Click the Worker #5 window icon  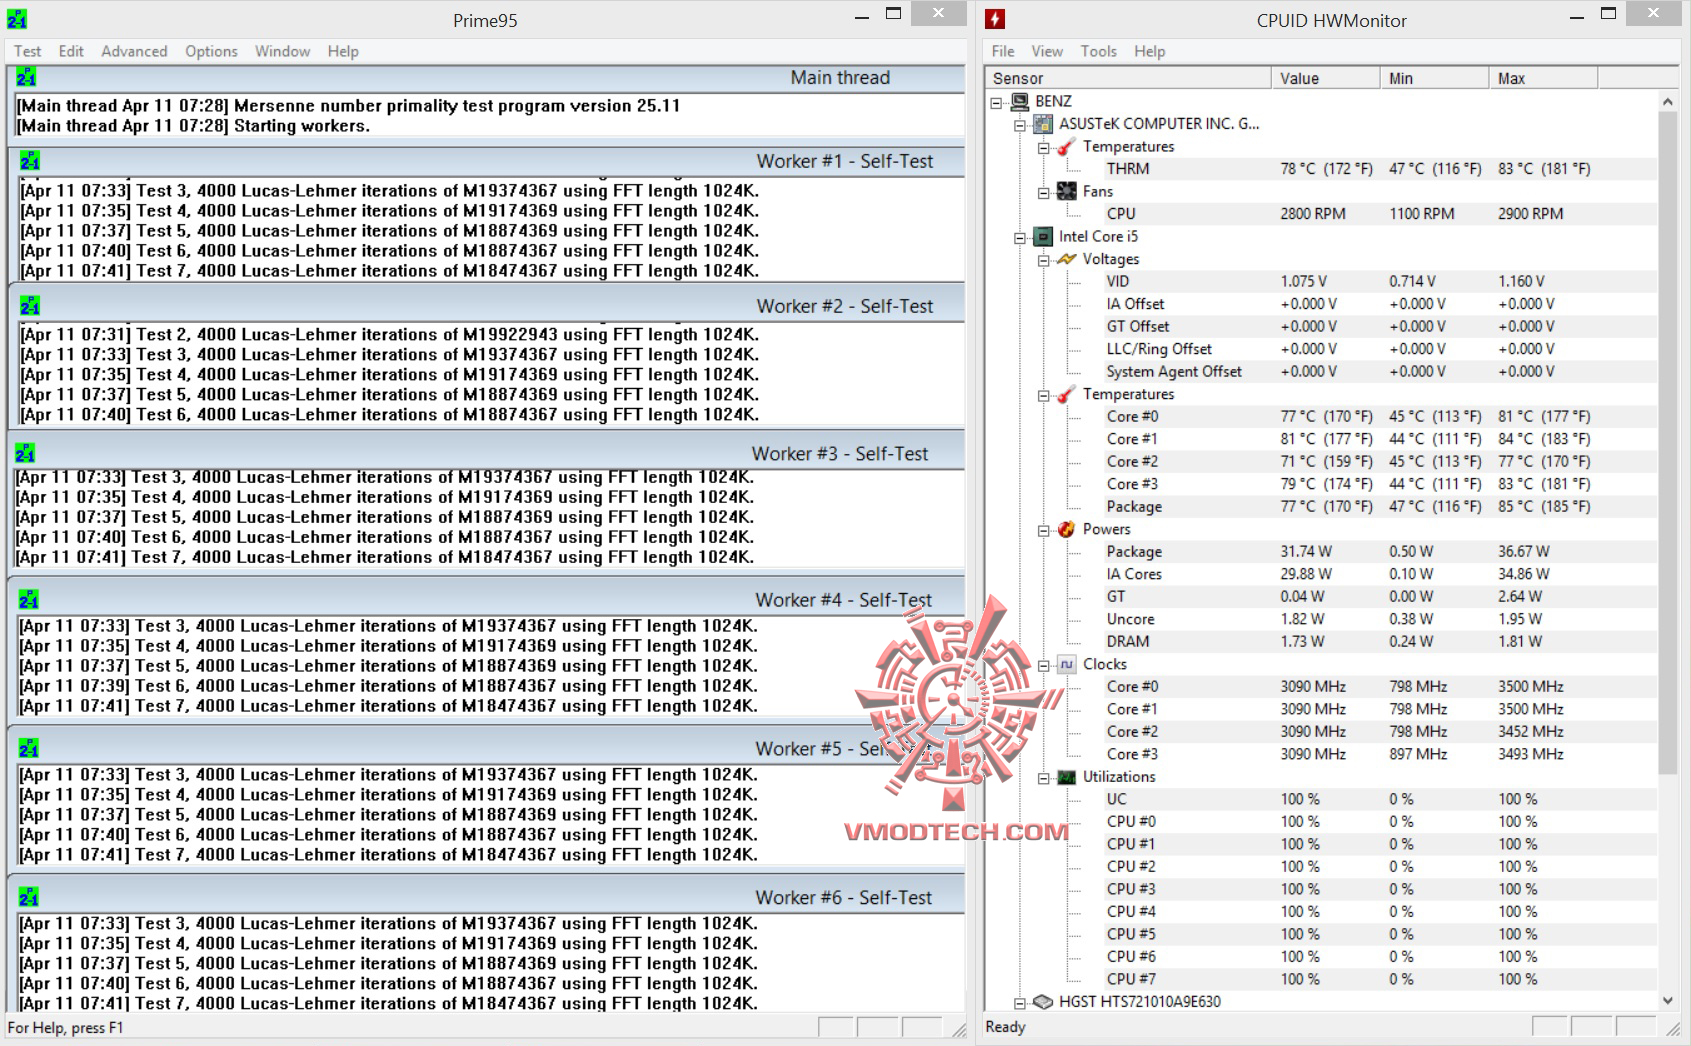point(28,748)
